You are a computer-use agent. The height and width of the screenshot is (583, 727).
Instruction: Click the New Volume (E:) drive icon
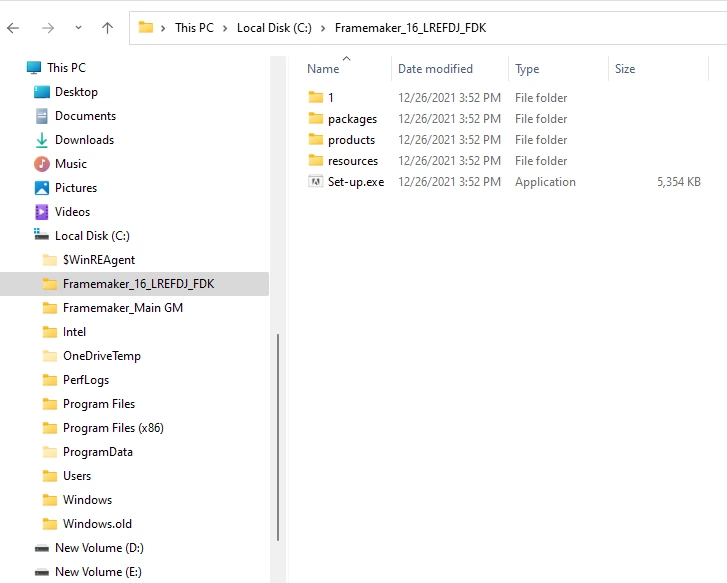42,572
